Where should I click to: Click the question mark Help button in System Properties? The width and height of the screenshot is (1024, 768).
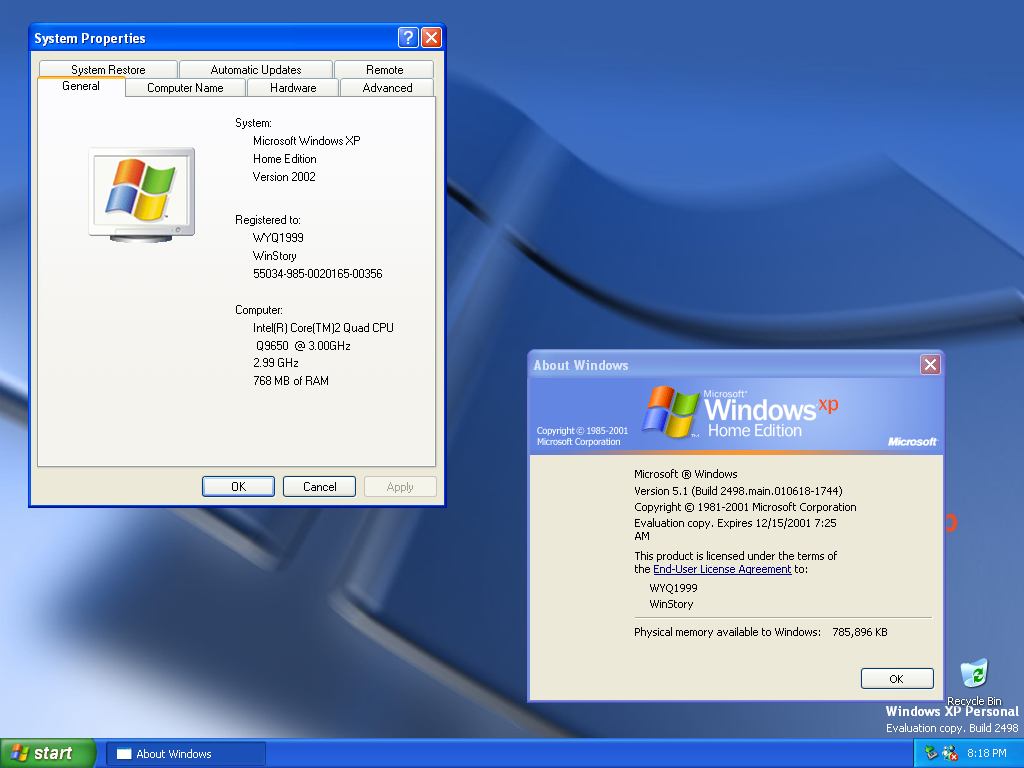coord(408,38)
